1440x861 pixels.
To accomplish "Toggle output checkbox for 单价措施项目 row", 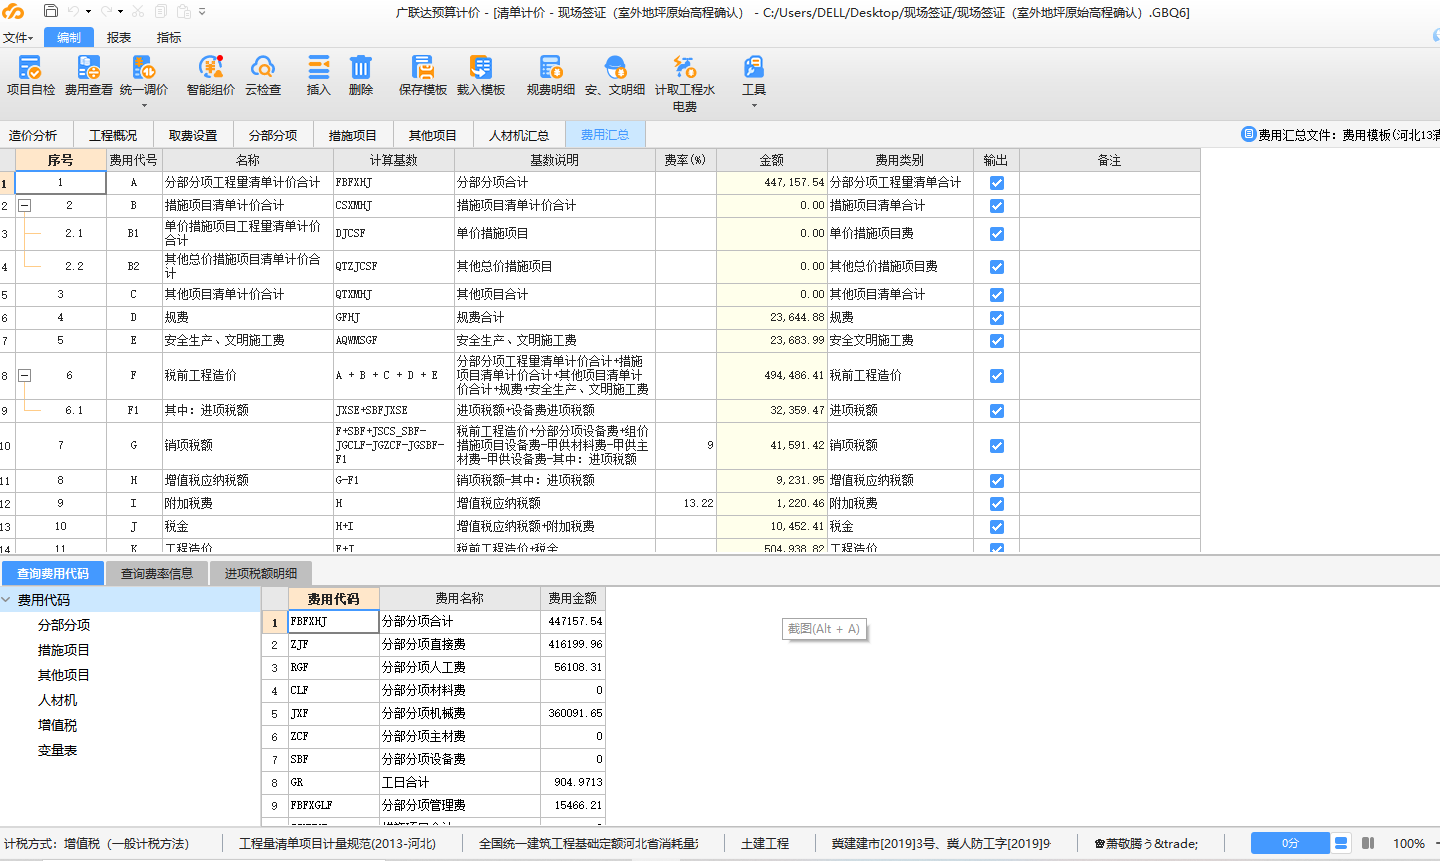I will click(x=997, y=234).
